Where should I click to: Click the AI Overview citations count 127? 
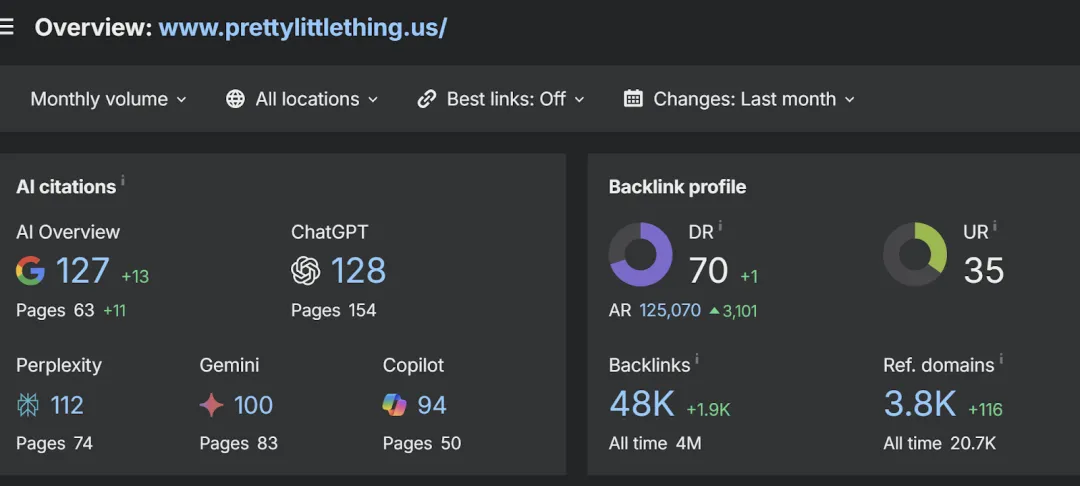(82, 271)
